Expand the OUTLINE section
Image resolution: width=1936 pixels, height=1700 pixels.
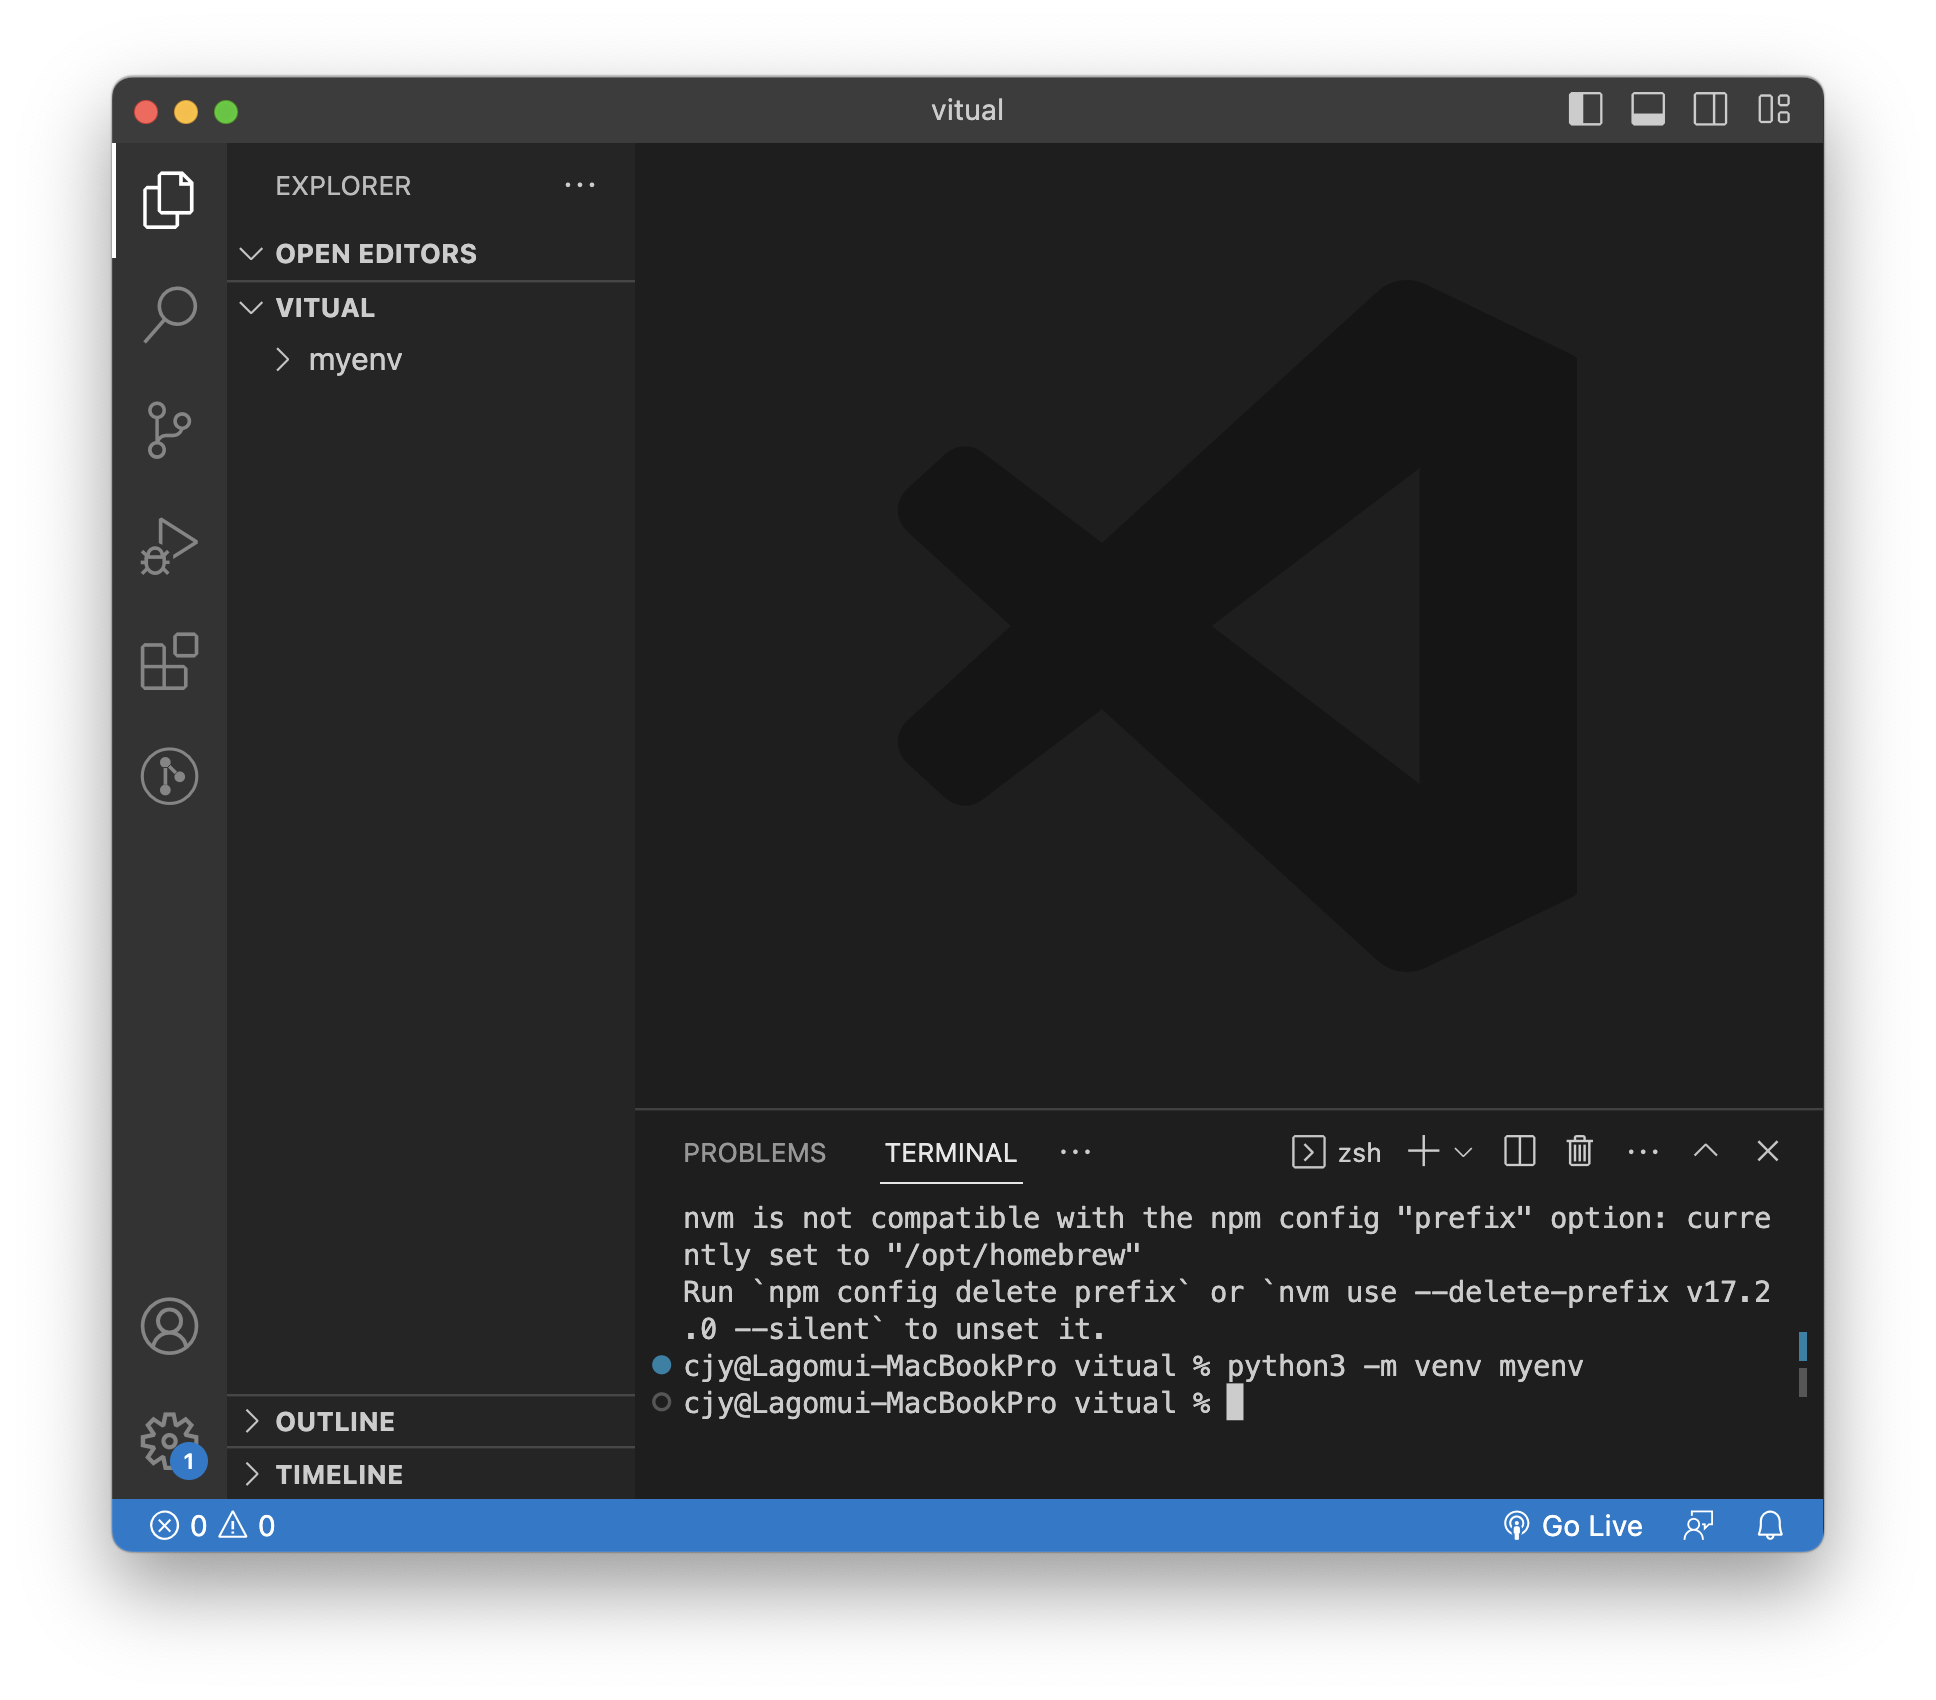pyautogui.click(x=335, y=1421)
